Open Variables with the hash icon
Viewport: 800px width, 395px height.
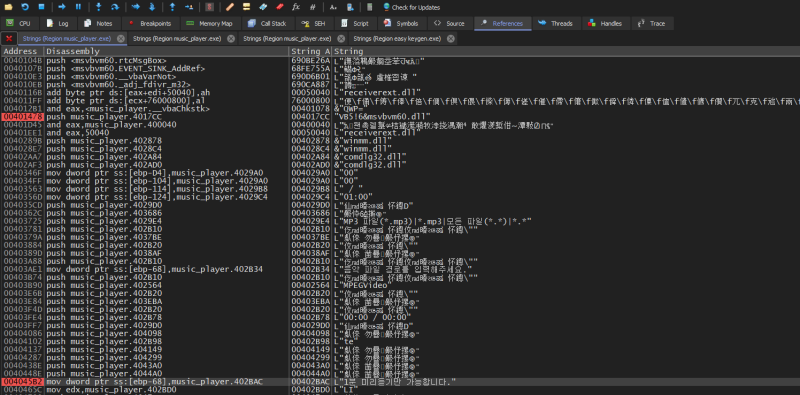tap(312, 7)
